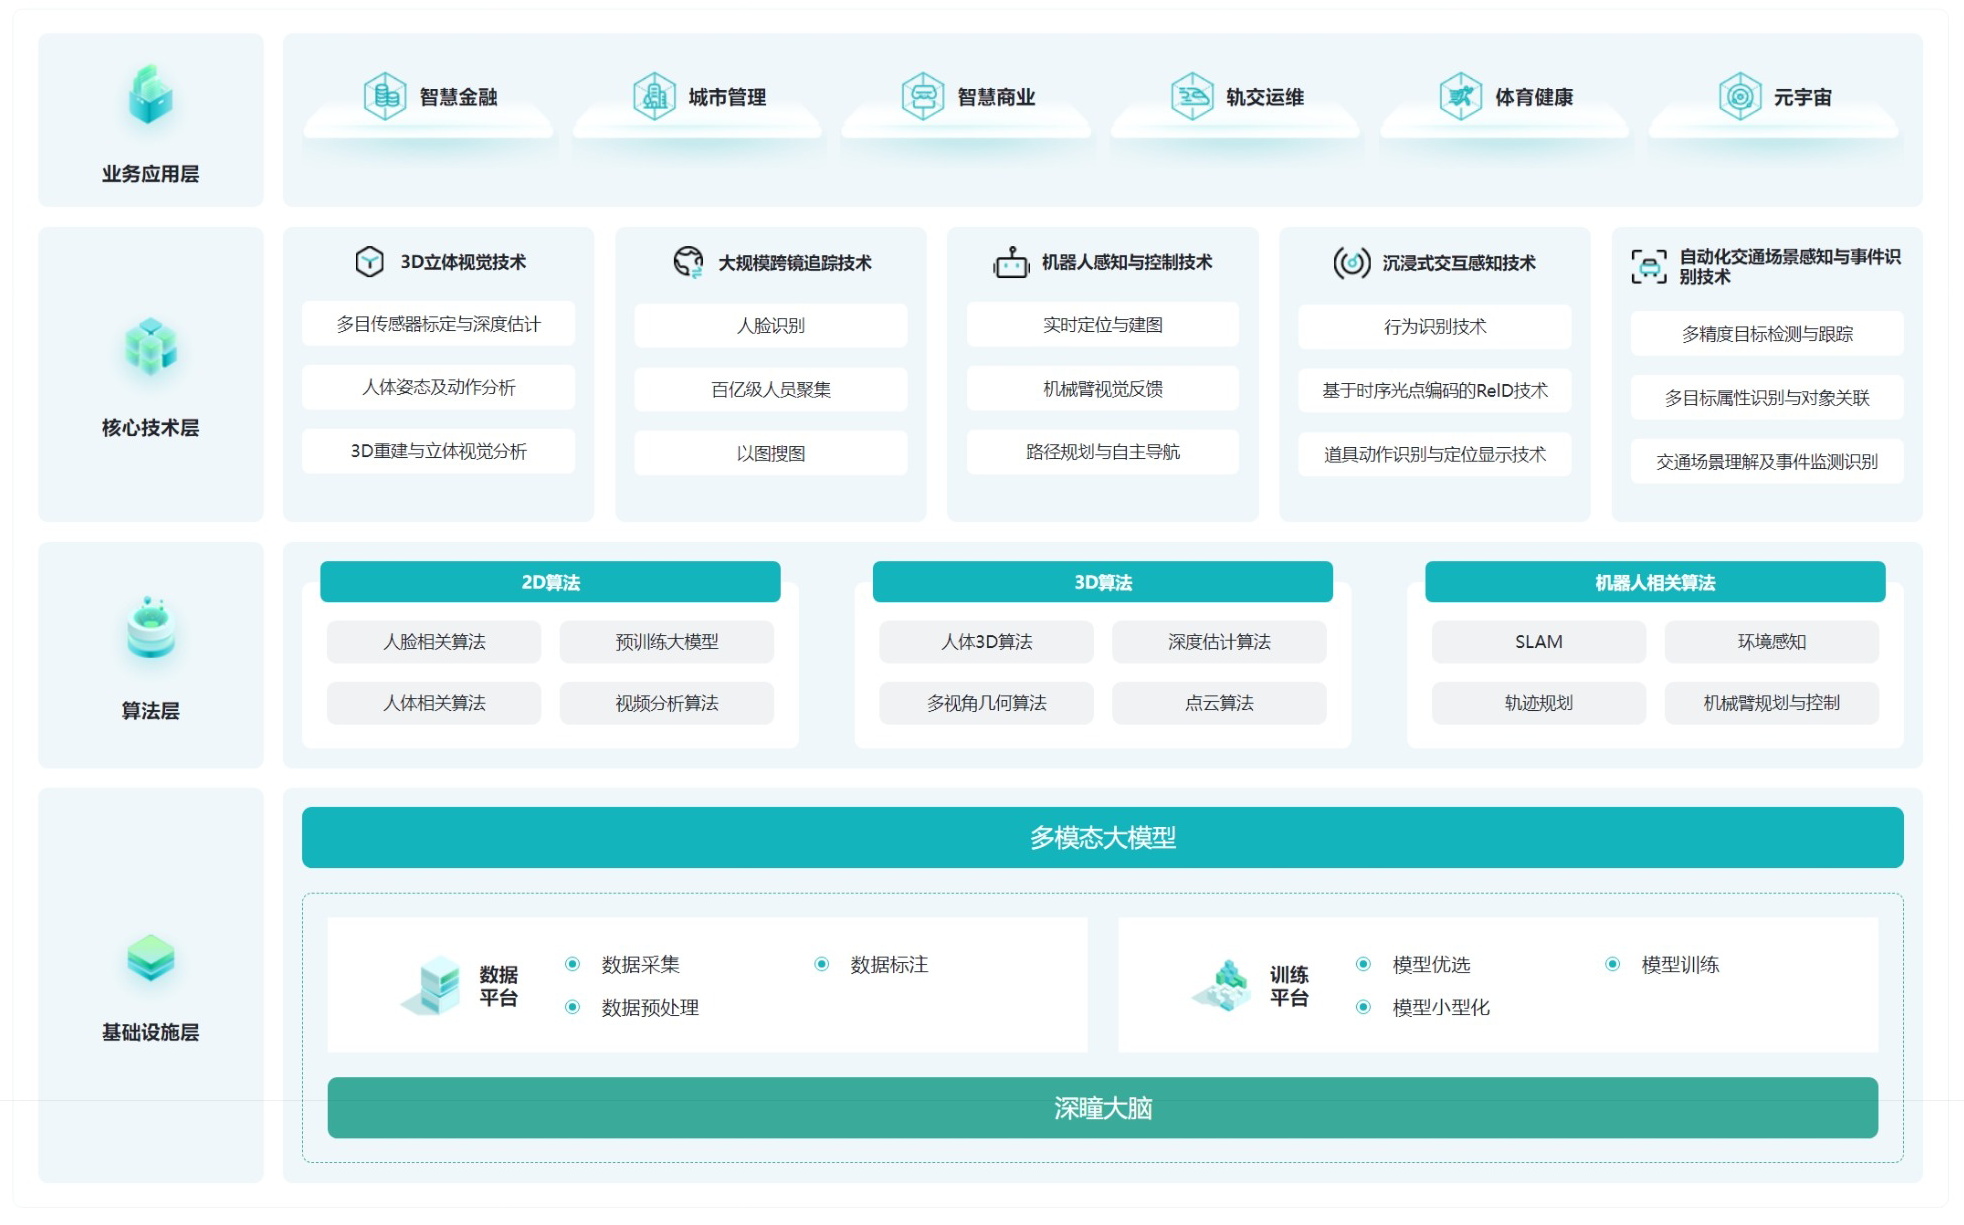Select the 模型优选 bullet marker

click(x=1363, y=964)
